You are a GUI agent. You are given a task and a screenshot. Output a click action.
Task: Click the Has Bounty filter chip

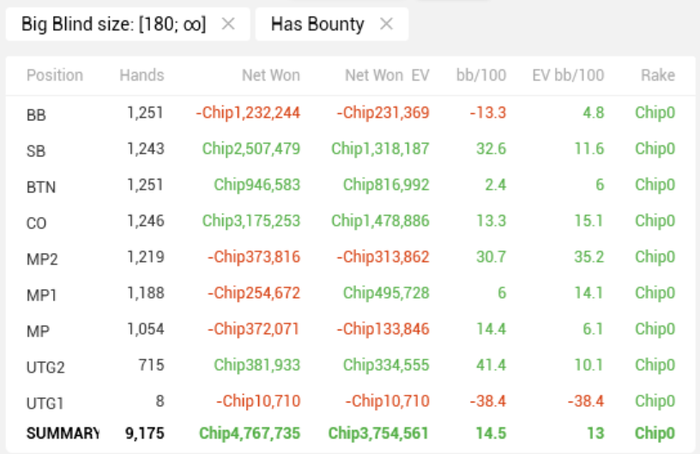click(x=317, y=25)
